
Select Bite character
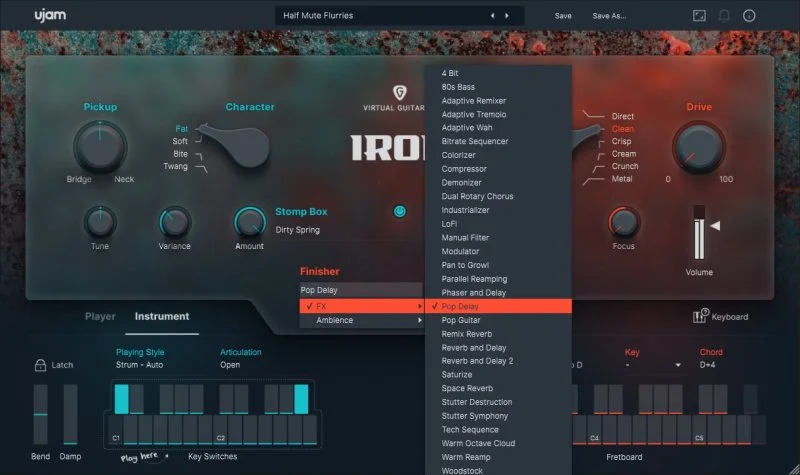(x=180, y=154)
